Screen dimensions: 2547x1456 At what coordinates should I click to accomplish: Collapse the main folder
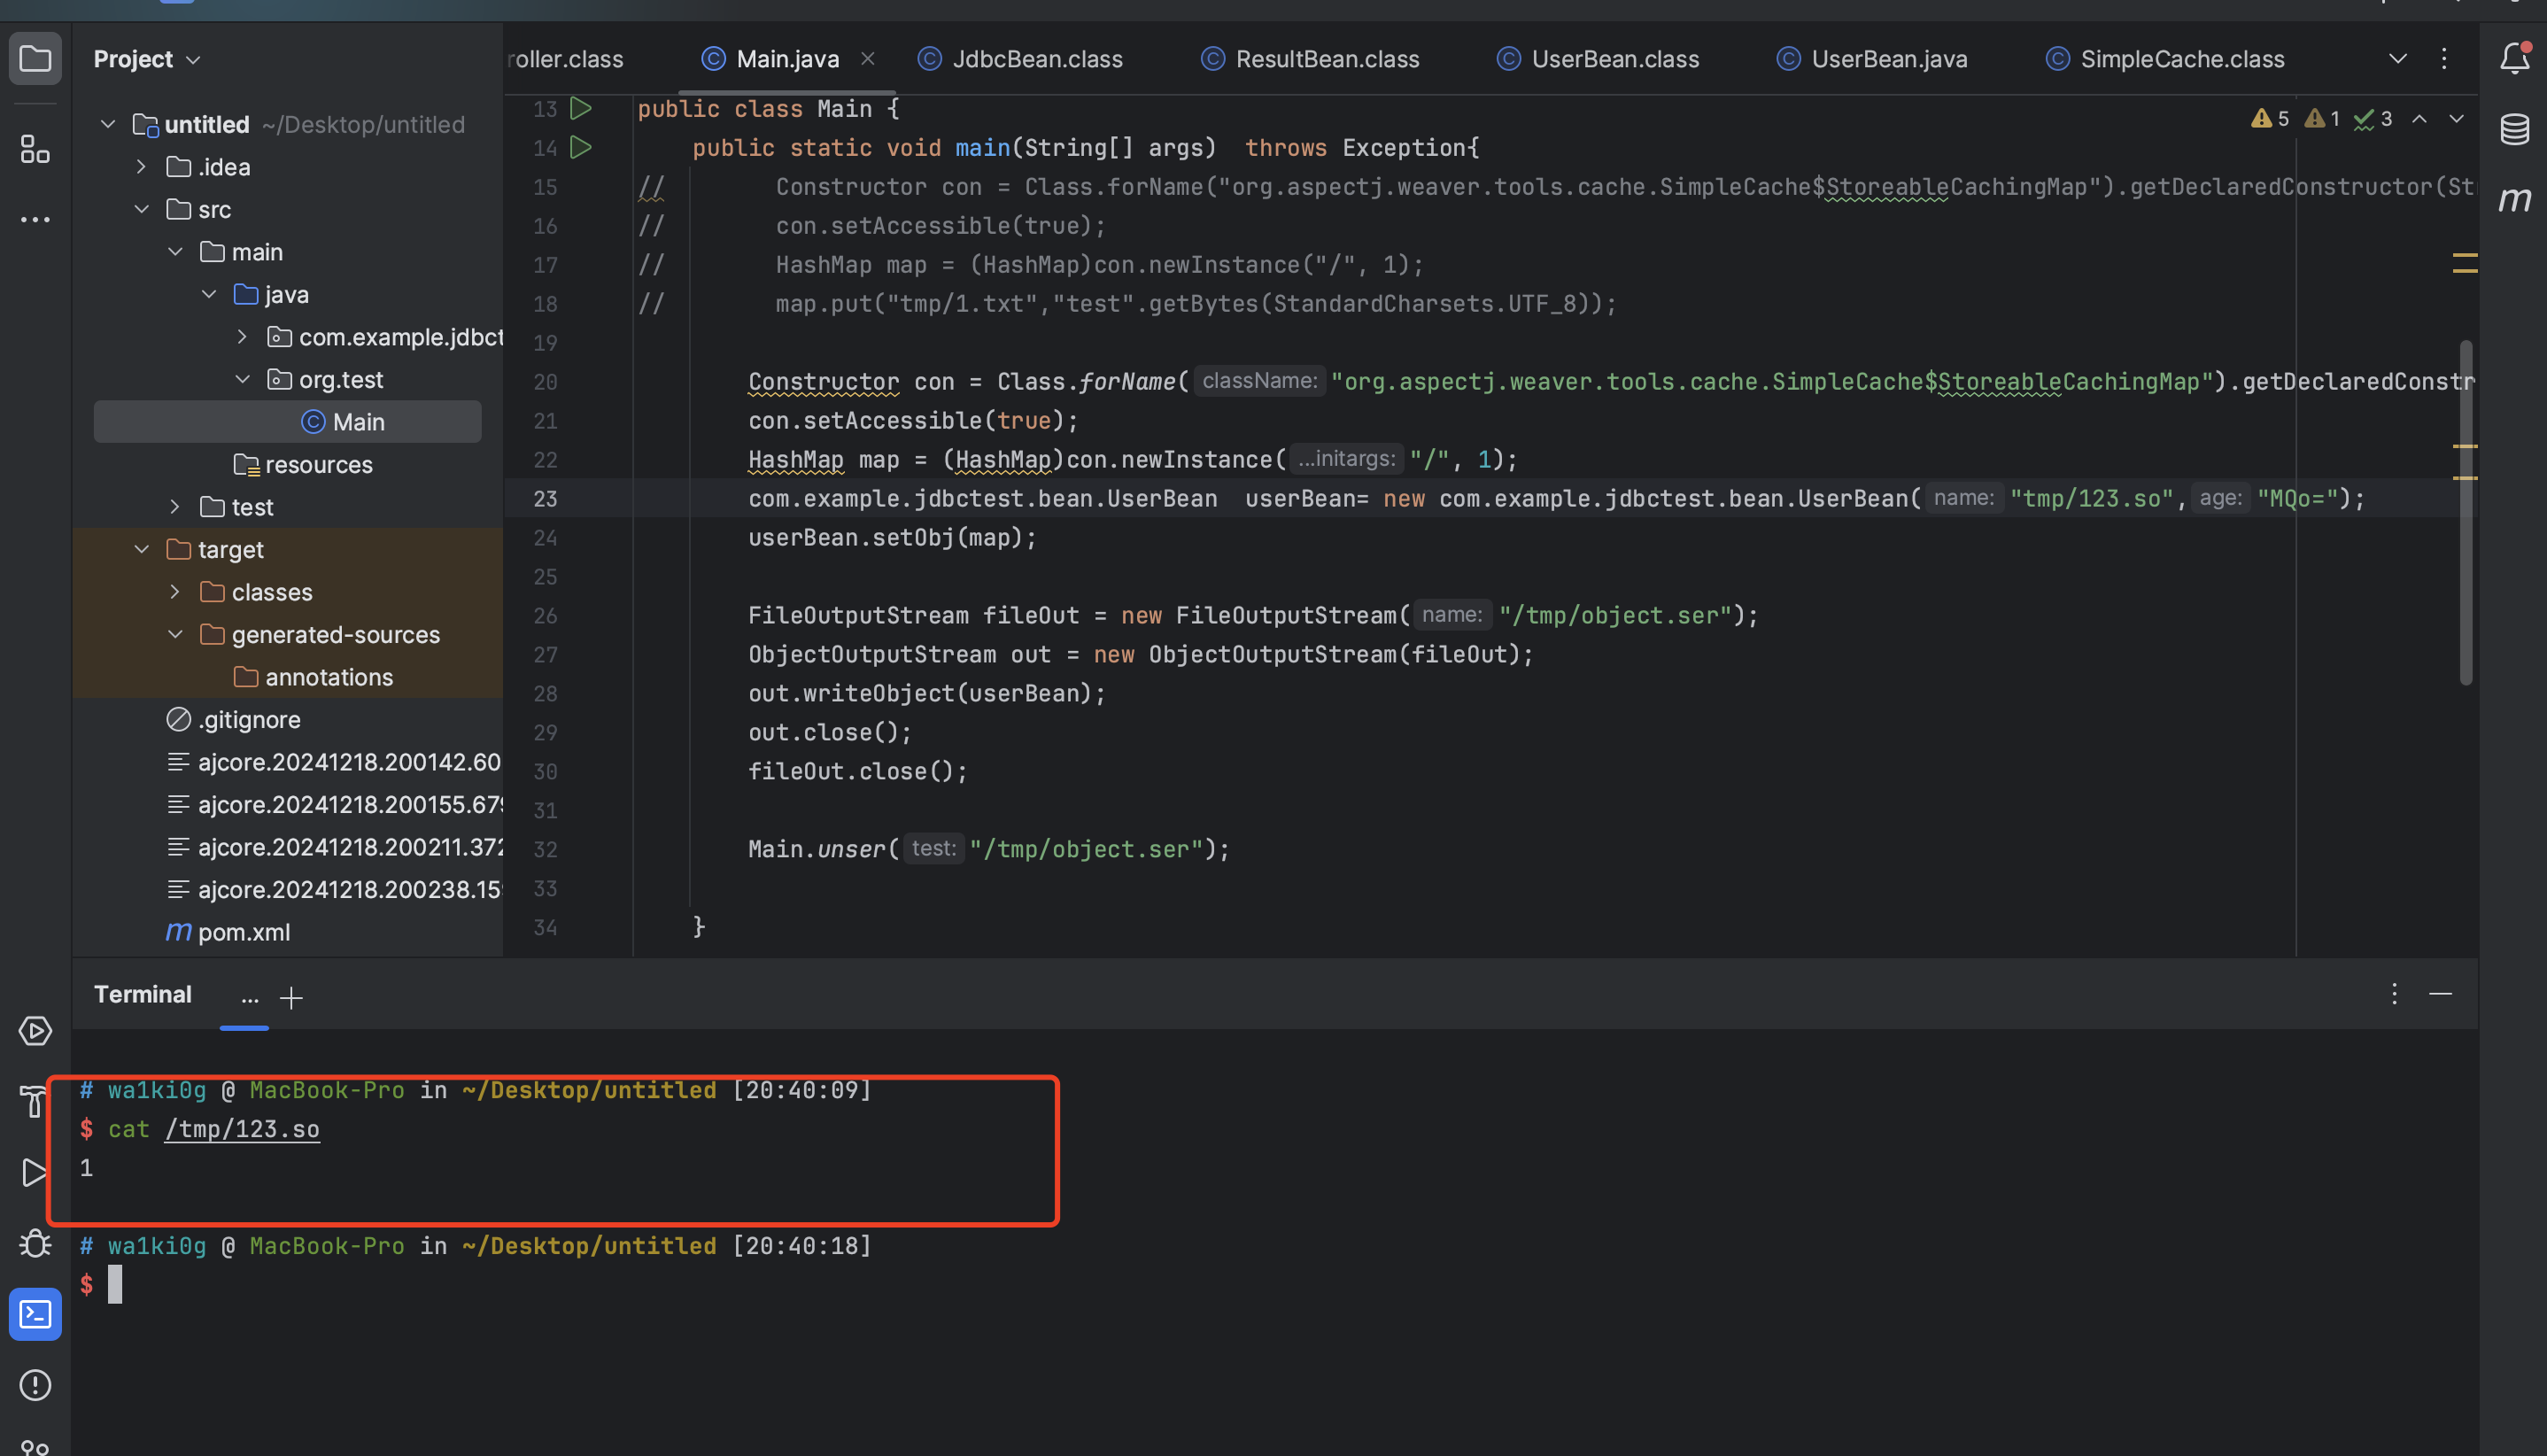[175, 252]
